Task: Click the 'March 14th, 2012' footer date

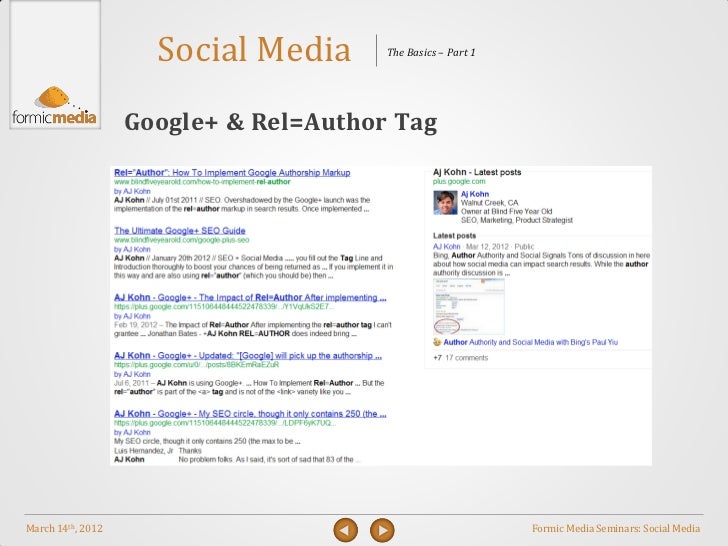Action: point(65,528)
